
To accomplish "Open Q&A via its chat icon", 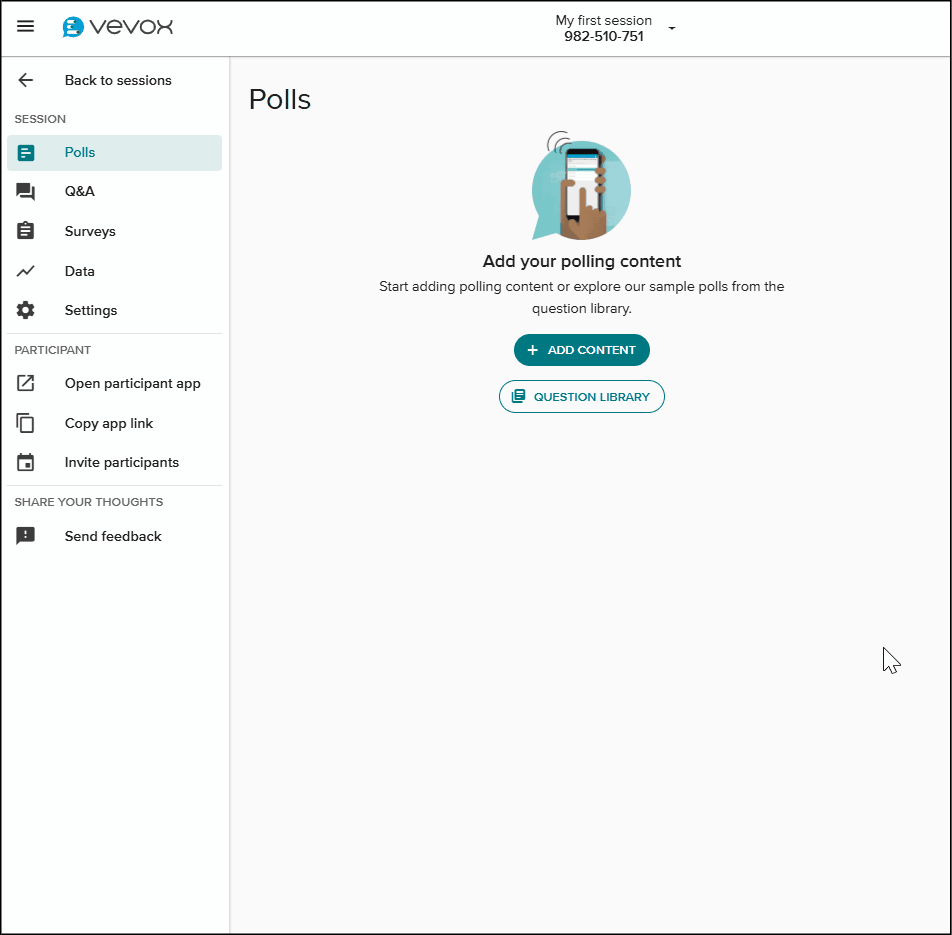I will [x=26, y=192].
